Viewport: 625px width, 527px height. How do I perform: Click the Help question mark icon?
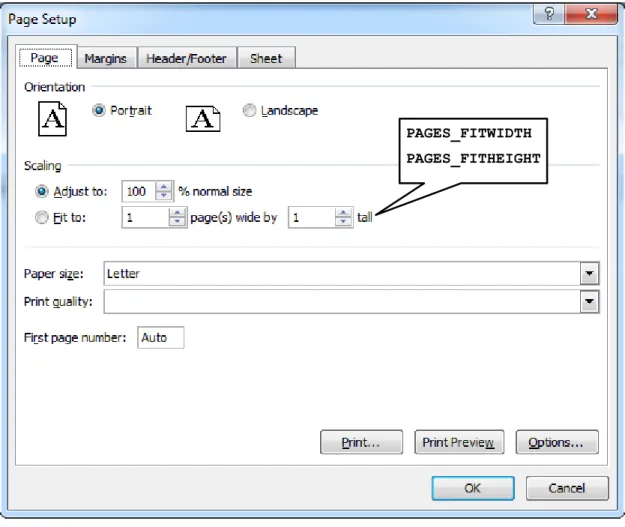tap(549, 14)
